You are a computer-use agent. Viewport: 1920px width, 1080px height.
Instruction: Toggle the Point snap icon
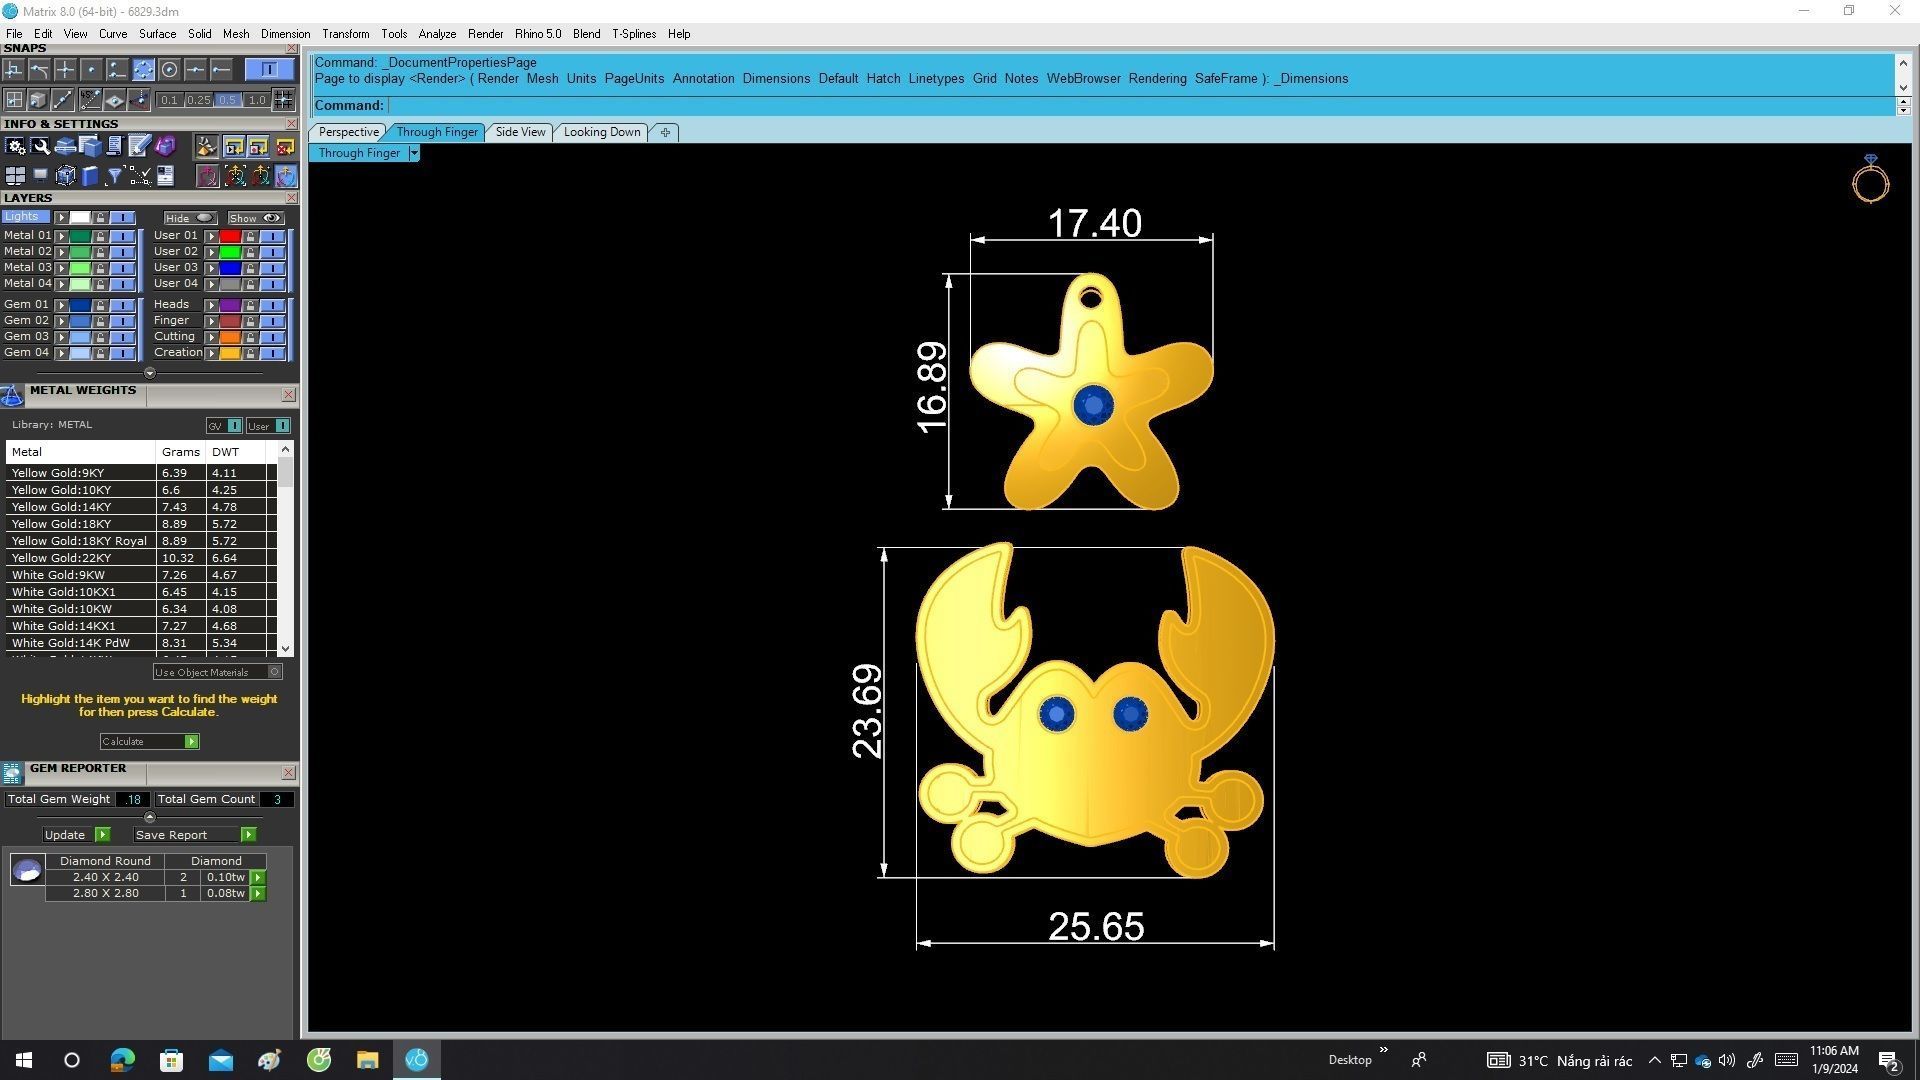[x=91, y=69]
